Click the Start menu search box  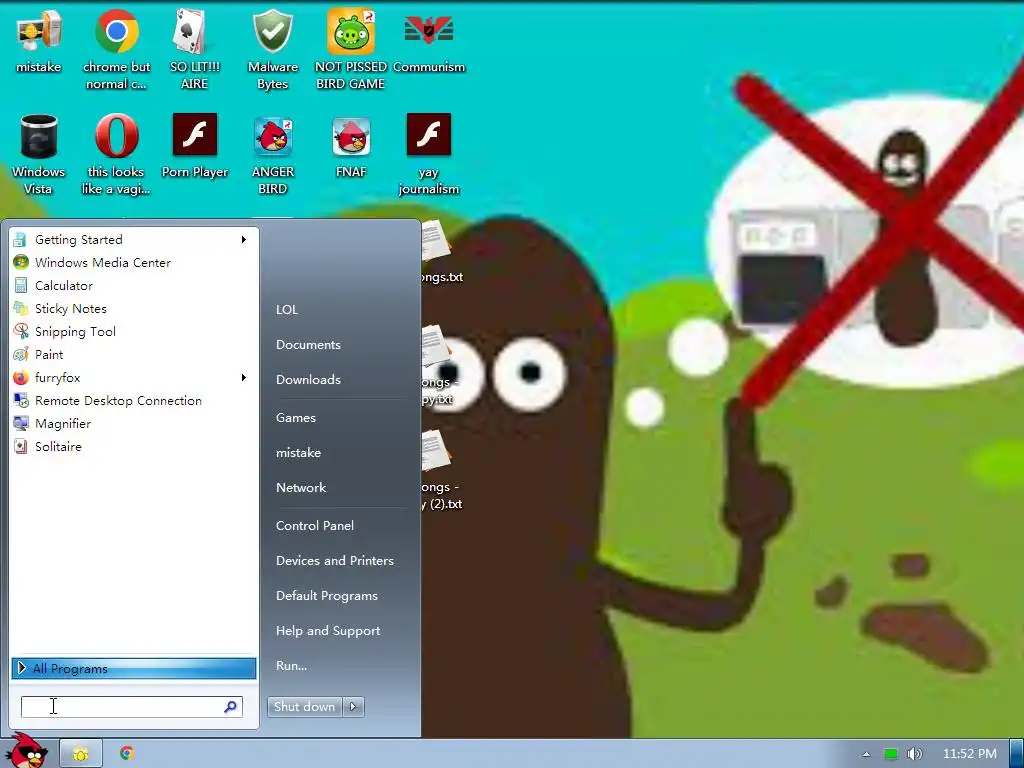[131, 707]
